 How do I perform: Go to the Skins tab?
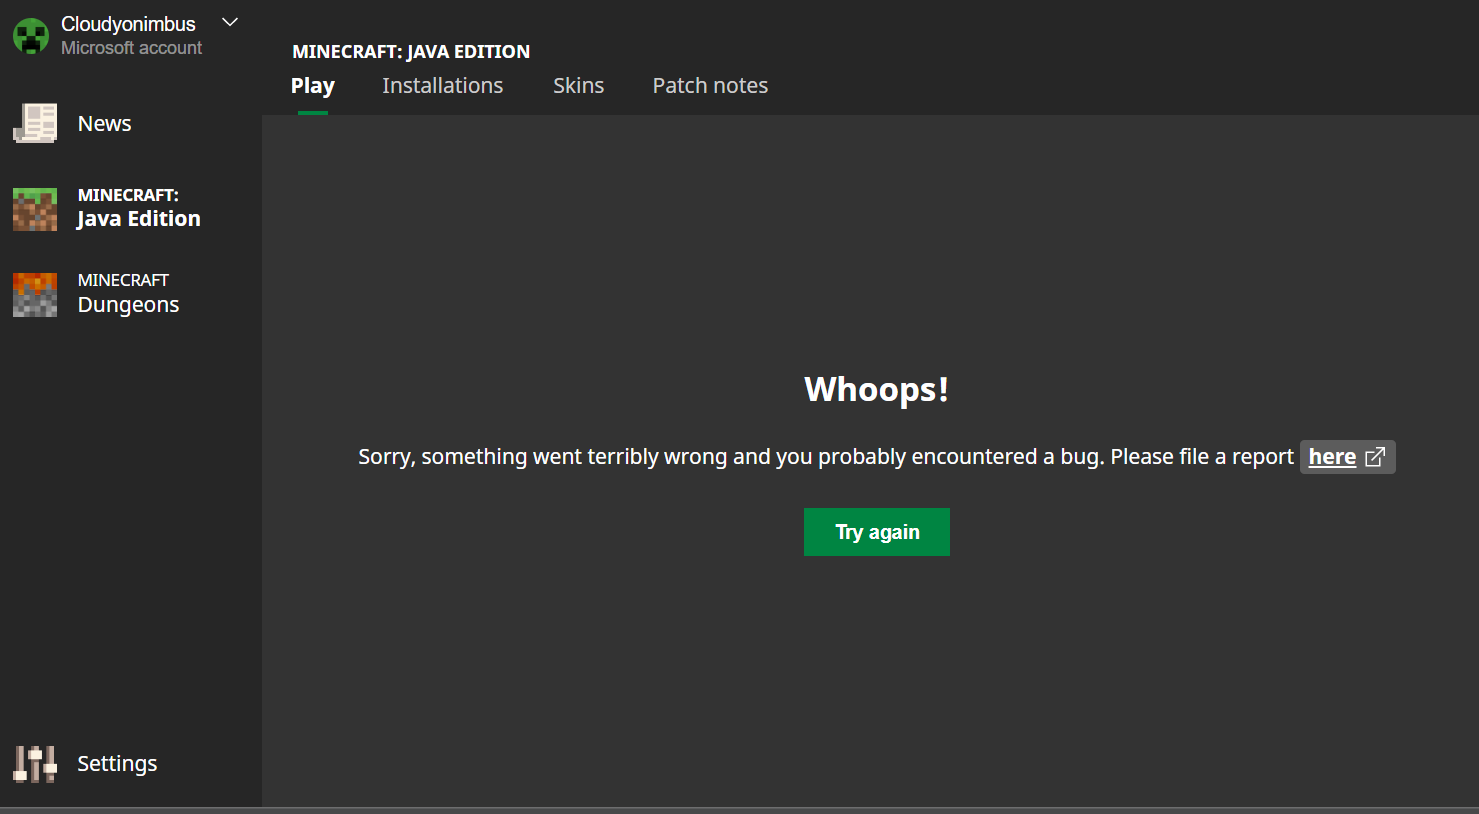point(578,86)
